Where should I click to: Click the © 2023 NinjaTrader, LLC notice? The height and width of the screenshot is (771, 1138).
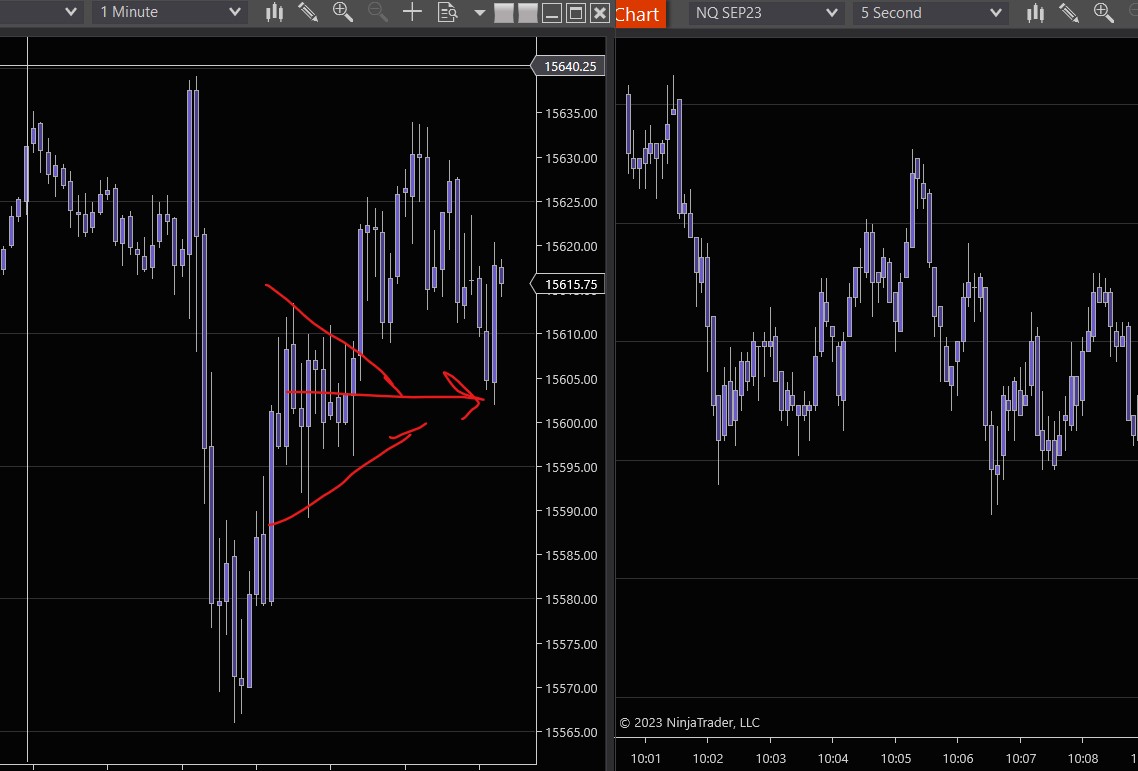[x=689, y=722]
